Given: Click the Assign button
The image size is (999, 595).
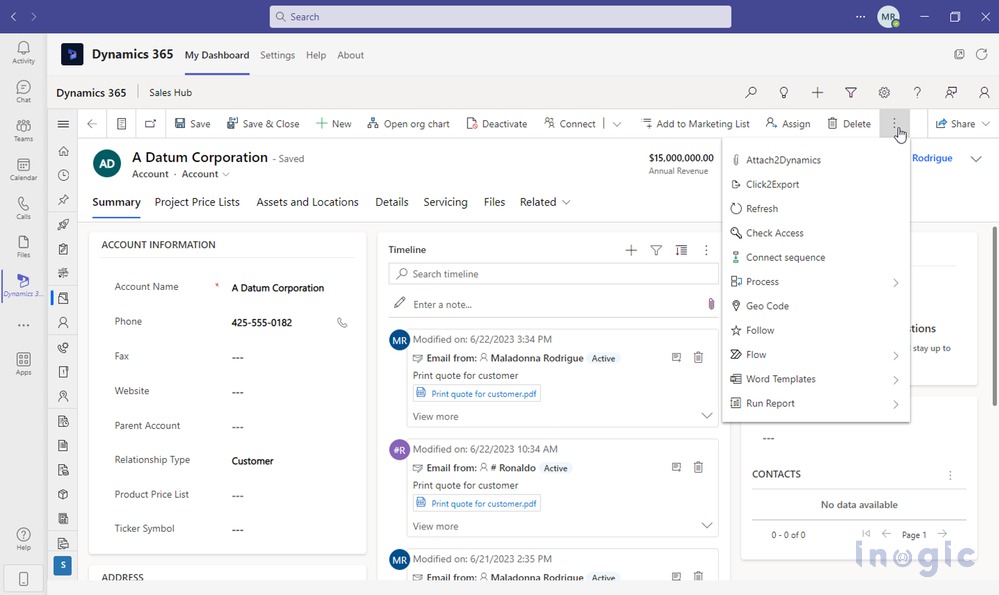Looking at the screenshot, I should click(x=788, y=124).
